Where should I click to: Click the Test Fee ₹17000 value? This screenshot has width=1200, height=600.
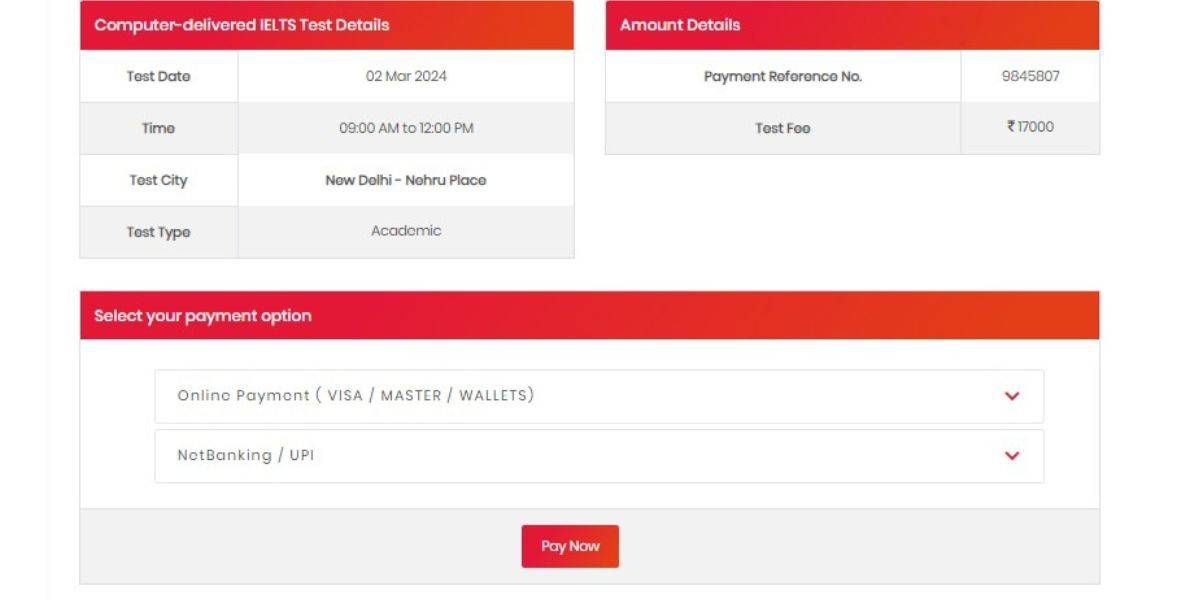coord(1032,127)
